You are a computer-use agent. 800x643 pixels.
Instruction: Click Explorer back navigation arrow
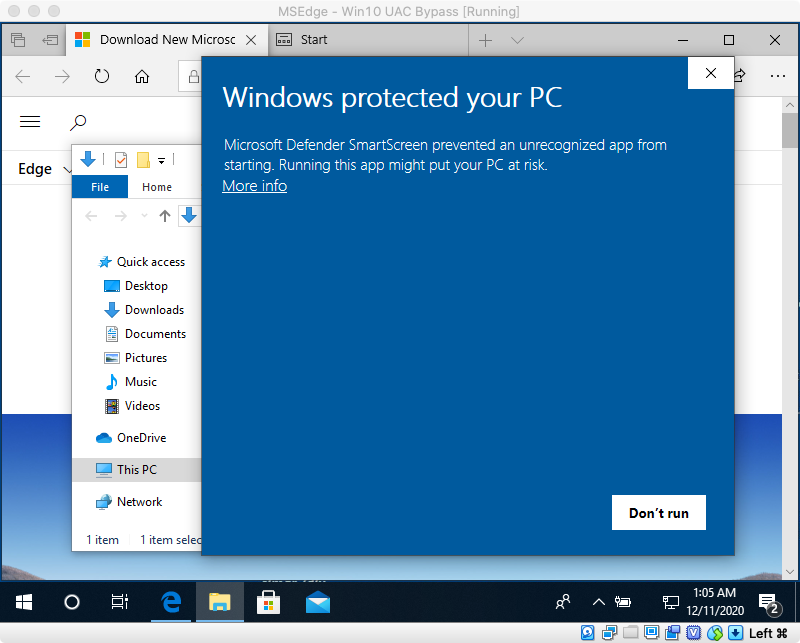(91, 216)
